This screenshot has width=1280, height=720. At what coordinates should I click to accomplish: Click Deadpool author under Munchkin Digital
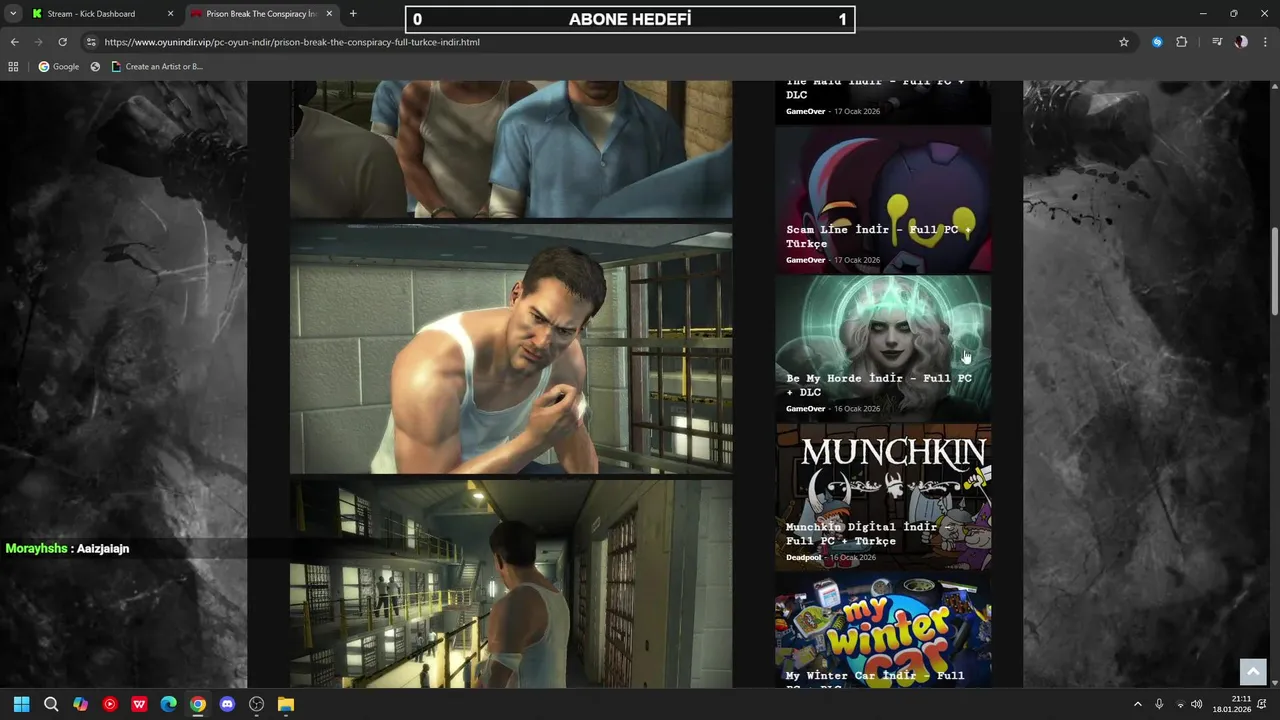(803, 558)
